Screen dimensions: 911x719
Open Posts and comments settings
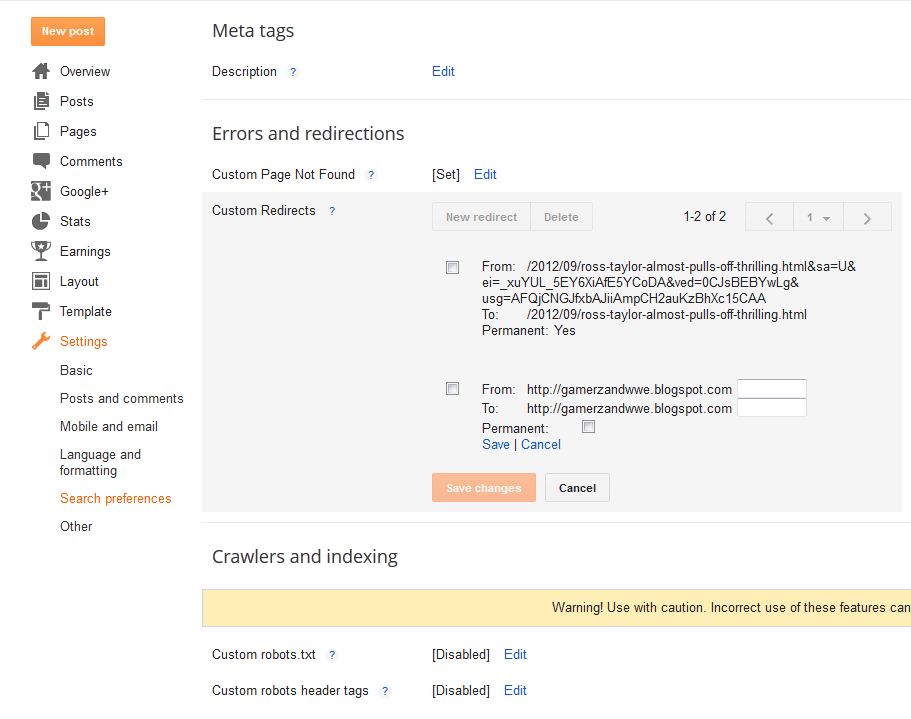pos(122,398)
